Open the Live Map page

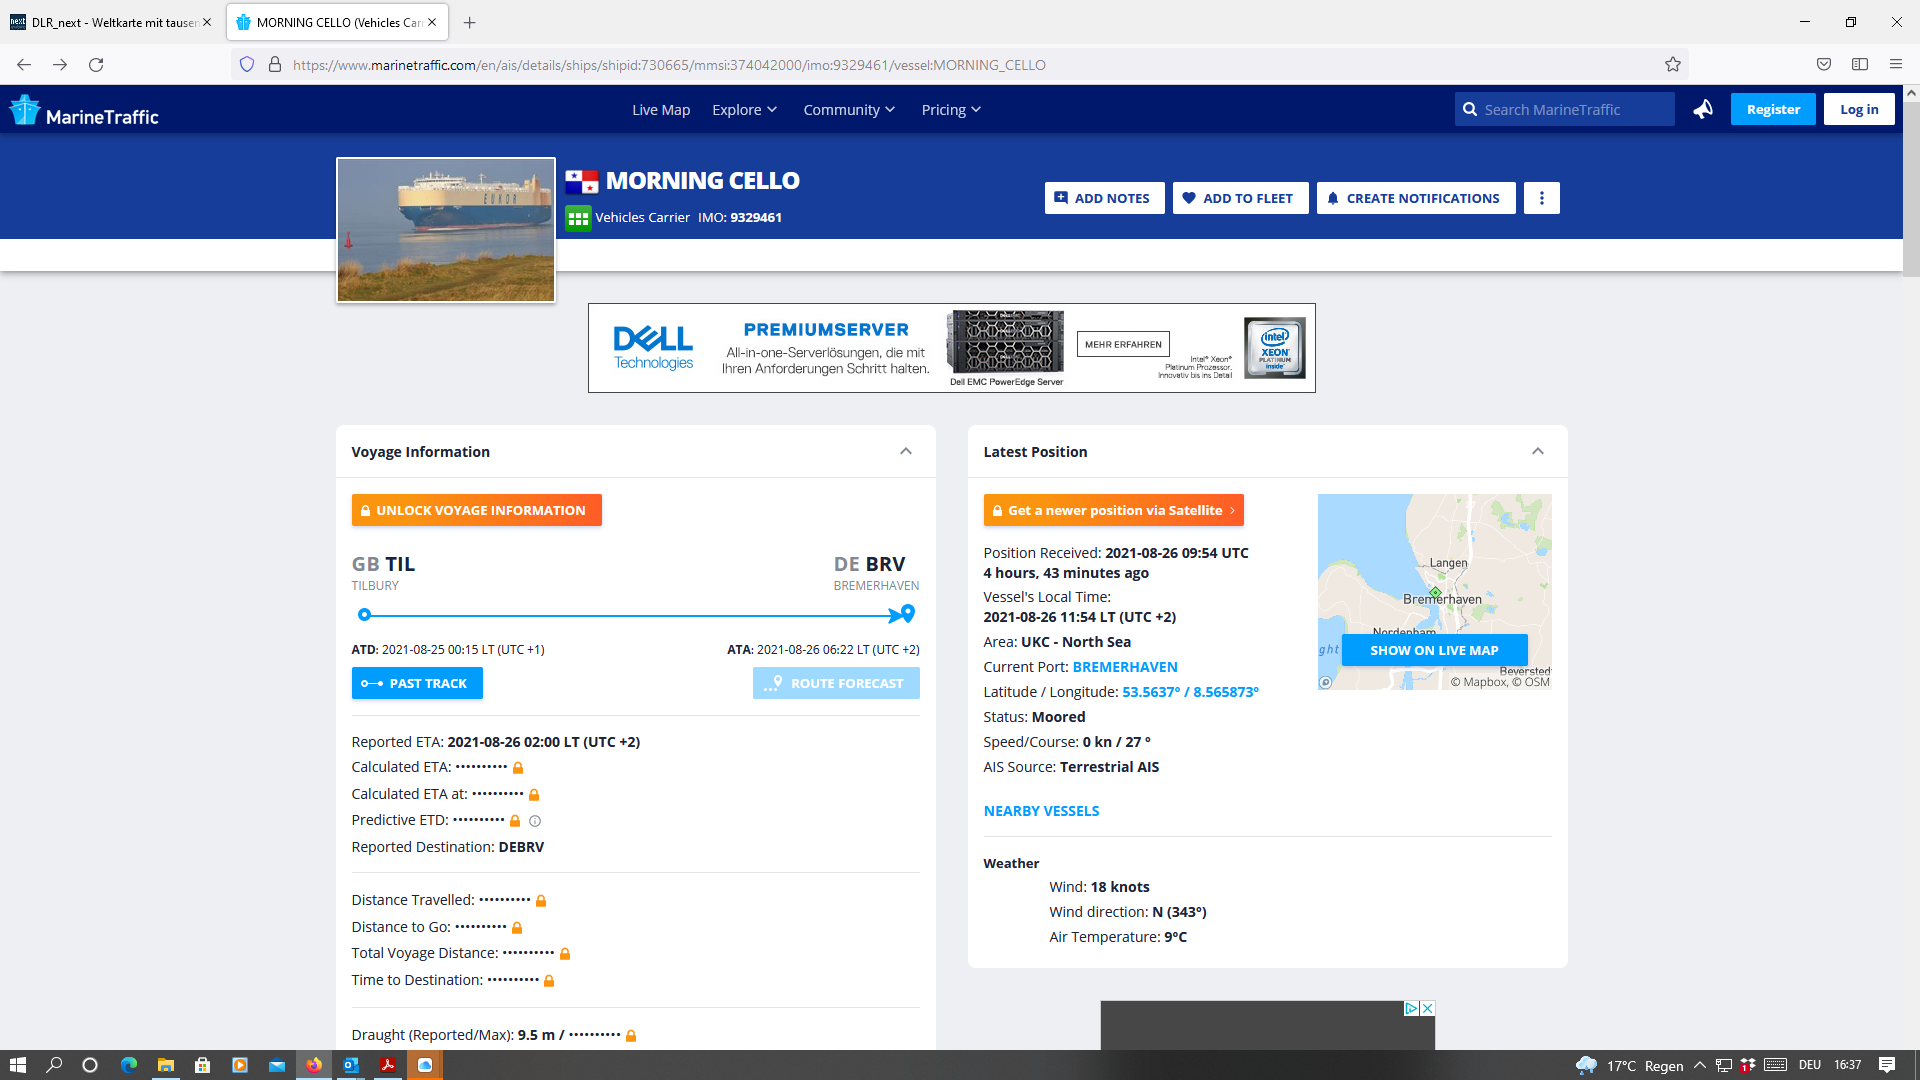661,110
